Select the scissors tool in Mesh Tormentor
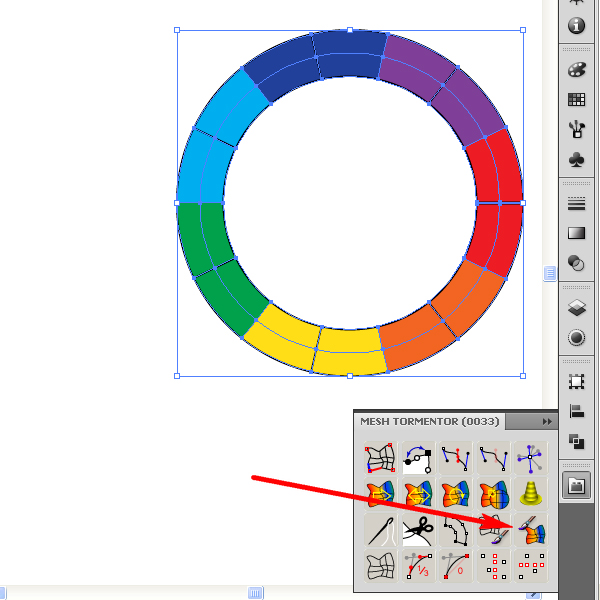Viewport: 600px width, 600px height. (418, 529)
